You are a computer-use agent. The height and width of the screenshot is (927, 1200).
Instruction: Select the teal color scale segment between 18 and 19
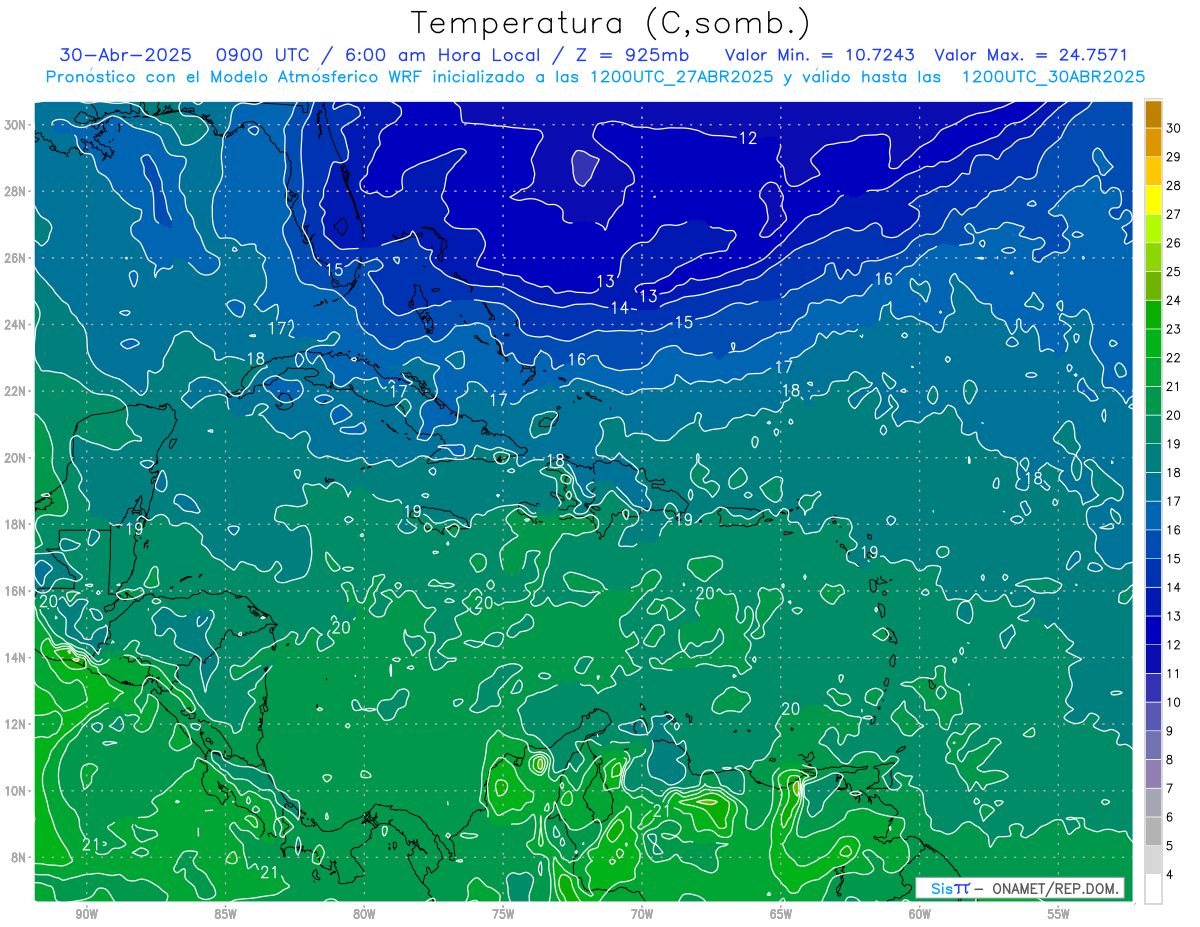coord(1153,458)
